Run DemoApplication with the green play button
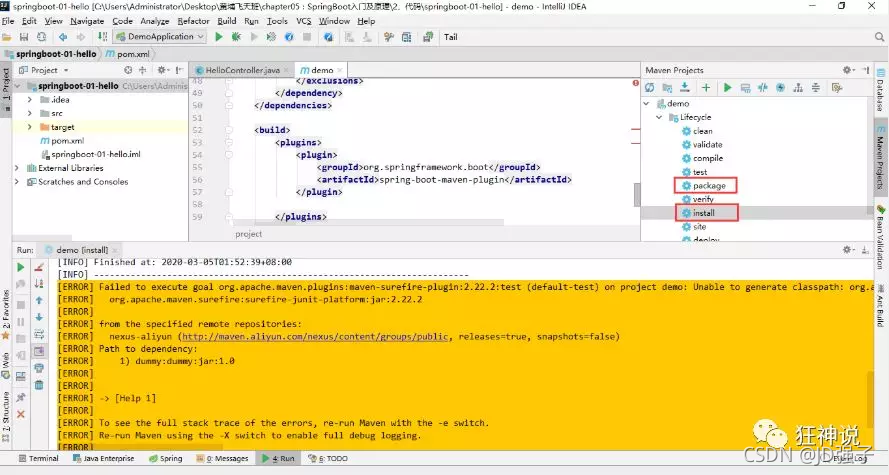The width and height of the screenshot is (889, 475). (218, 37)
